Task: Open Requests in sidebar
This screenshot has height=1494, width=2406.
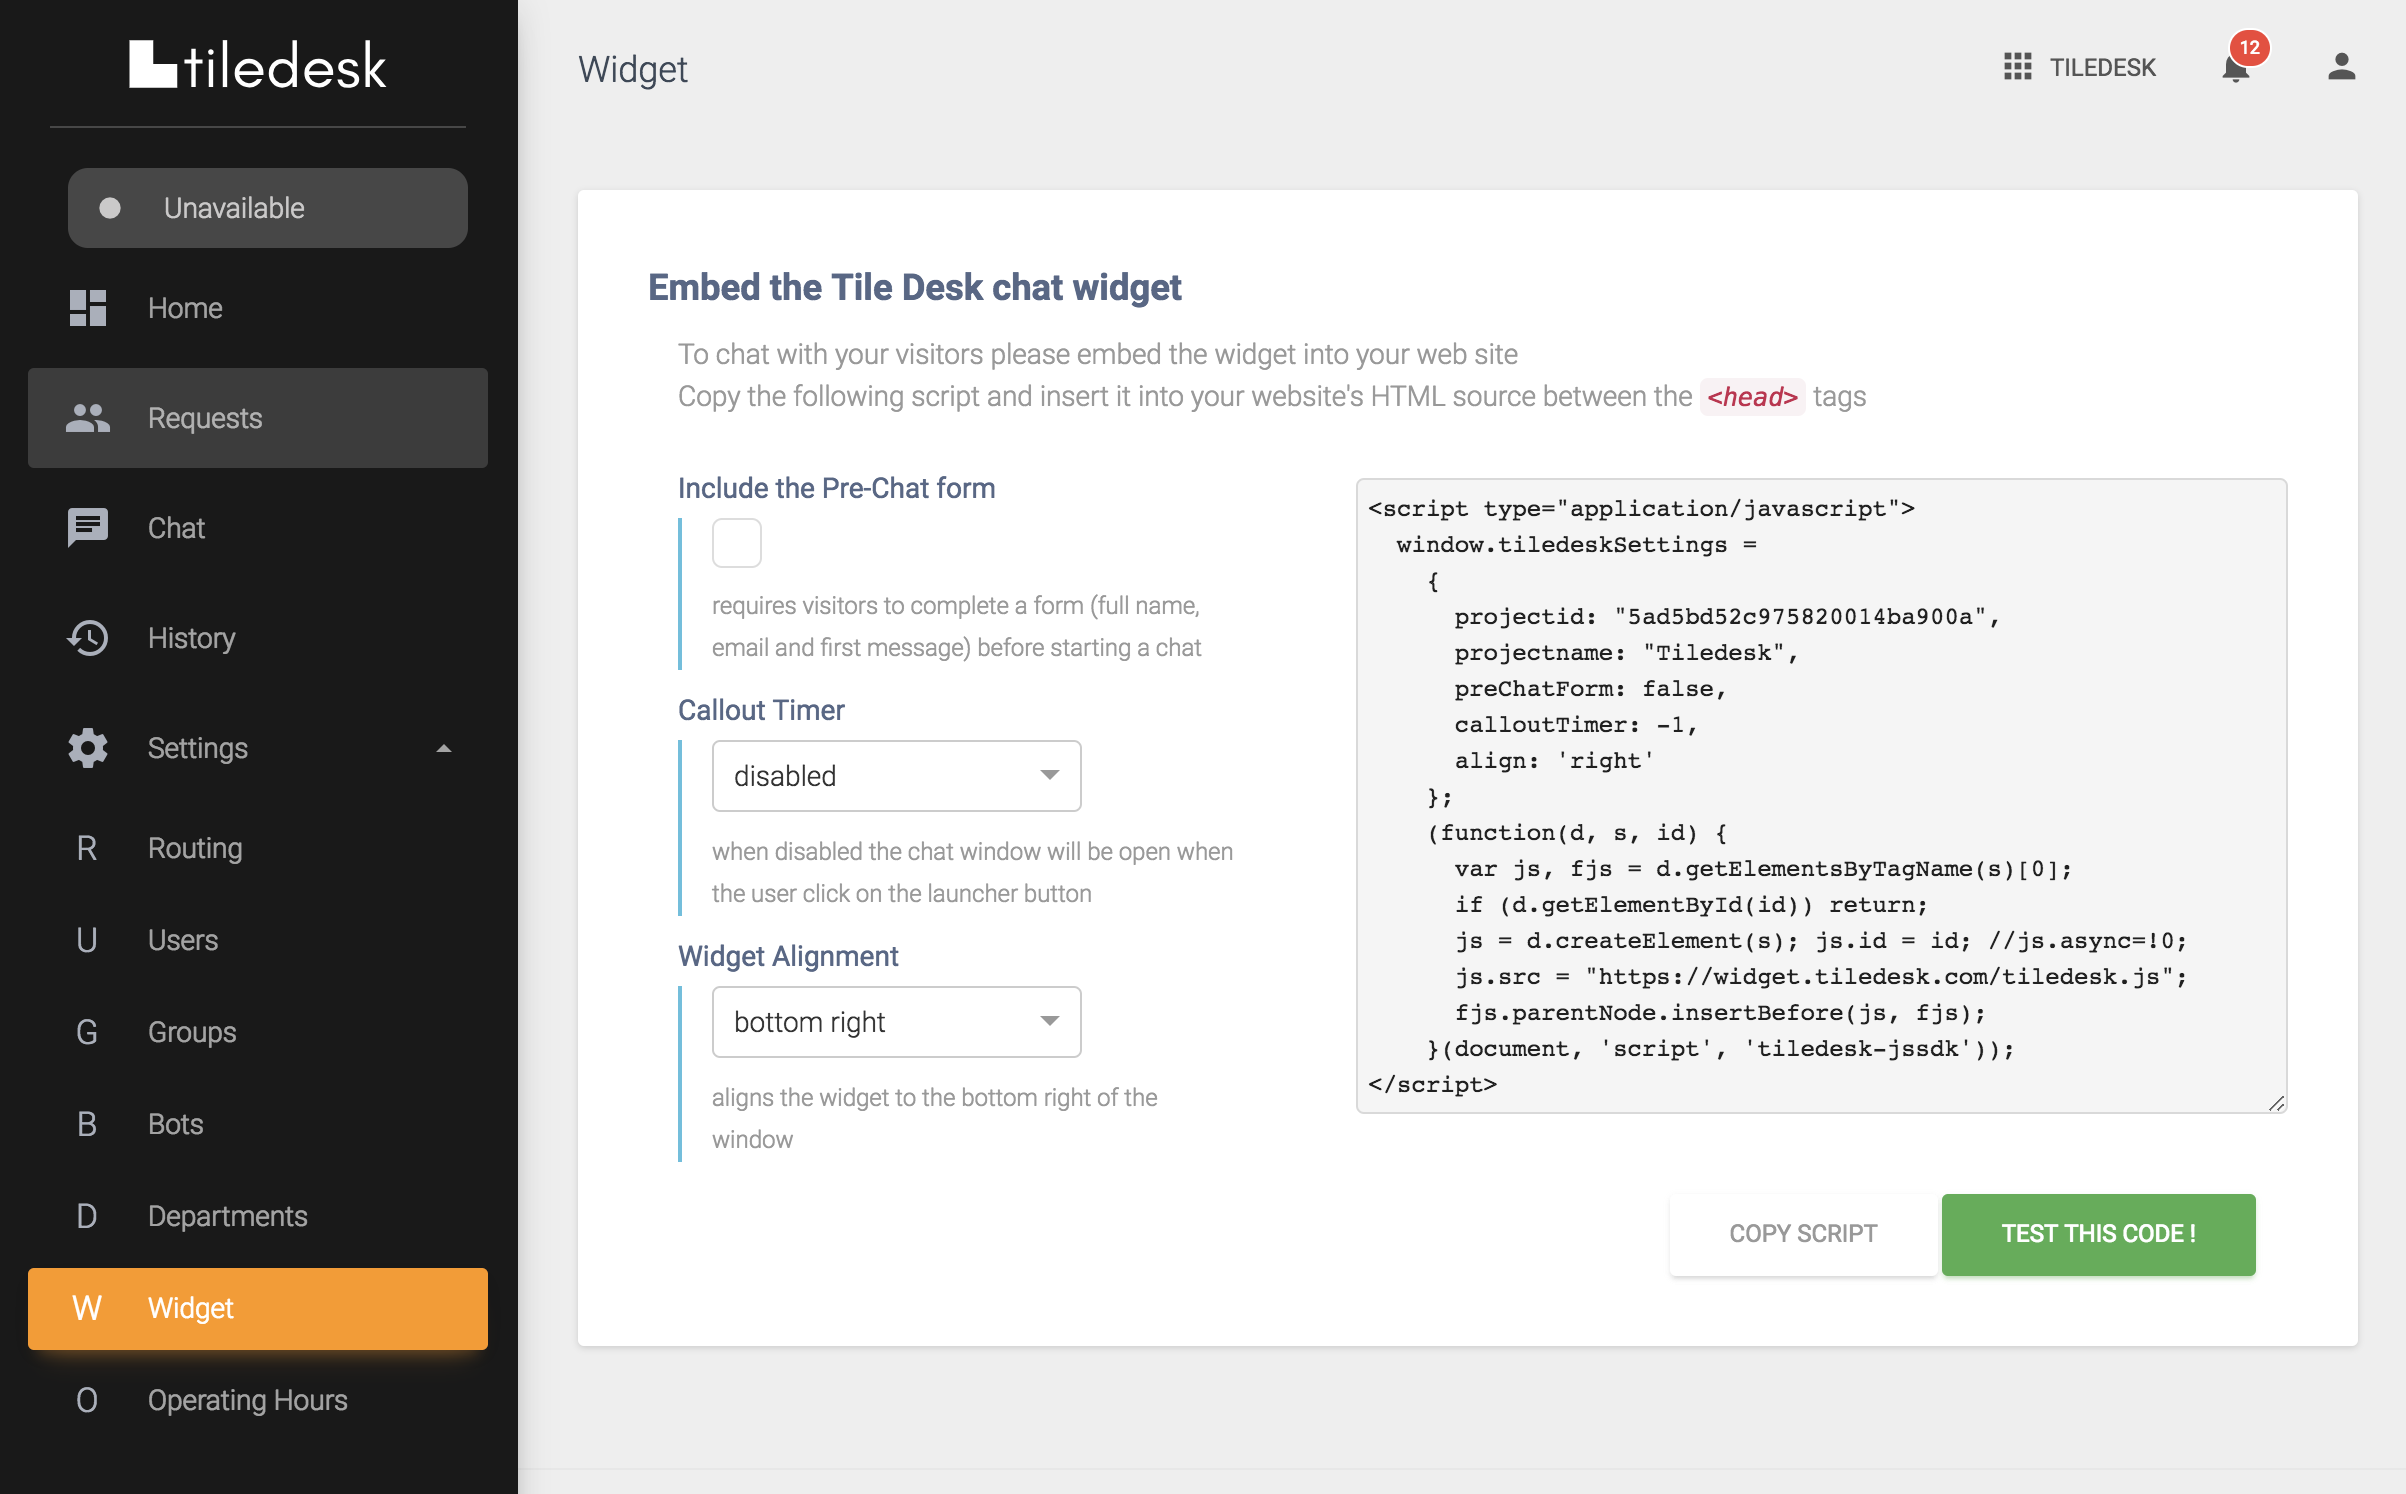Action: point(258,418)
